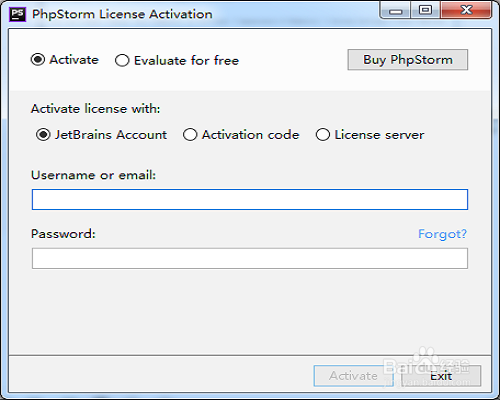The image size is (500, 400).
Task: Click the Exit button
Action: coord(441,376)
